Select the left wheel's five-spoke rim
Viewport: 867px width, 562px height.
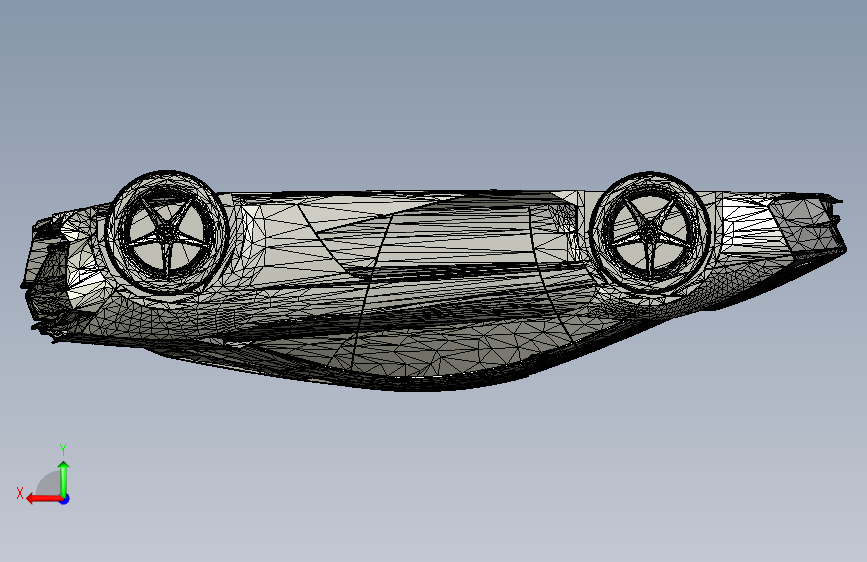tap(166, 232)
